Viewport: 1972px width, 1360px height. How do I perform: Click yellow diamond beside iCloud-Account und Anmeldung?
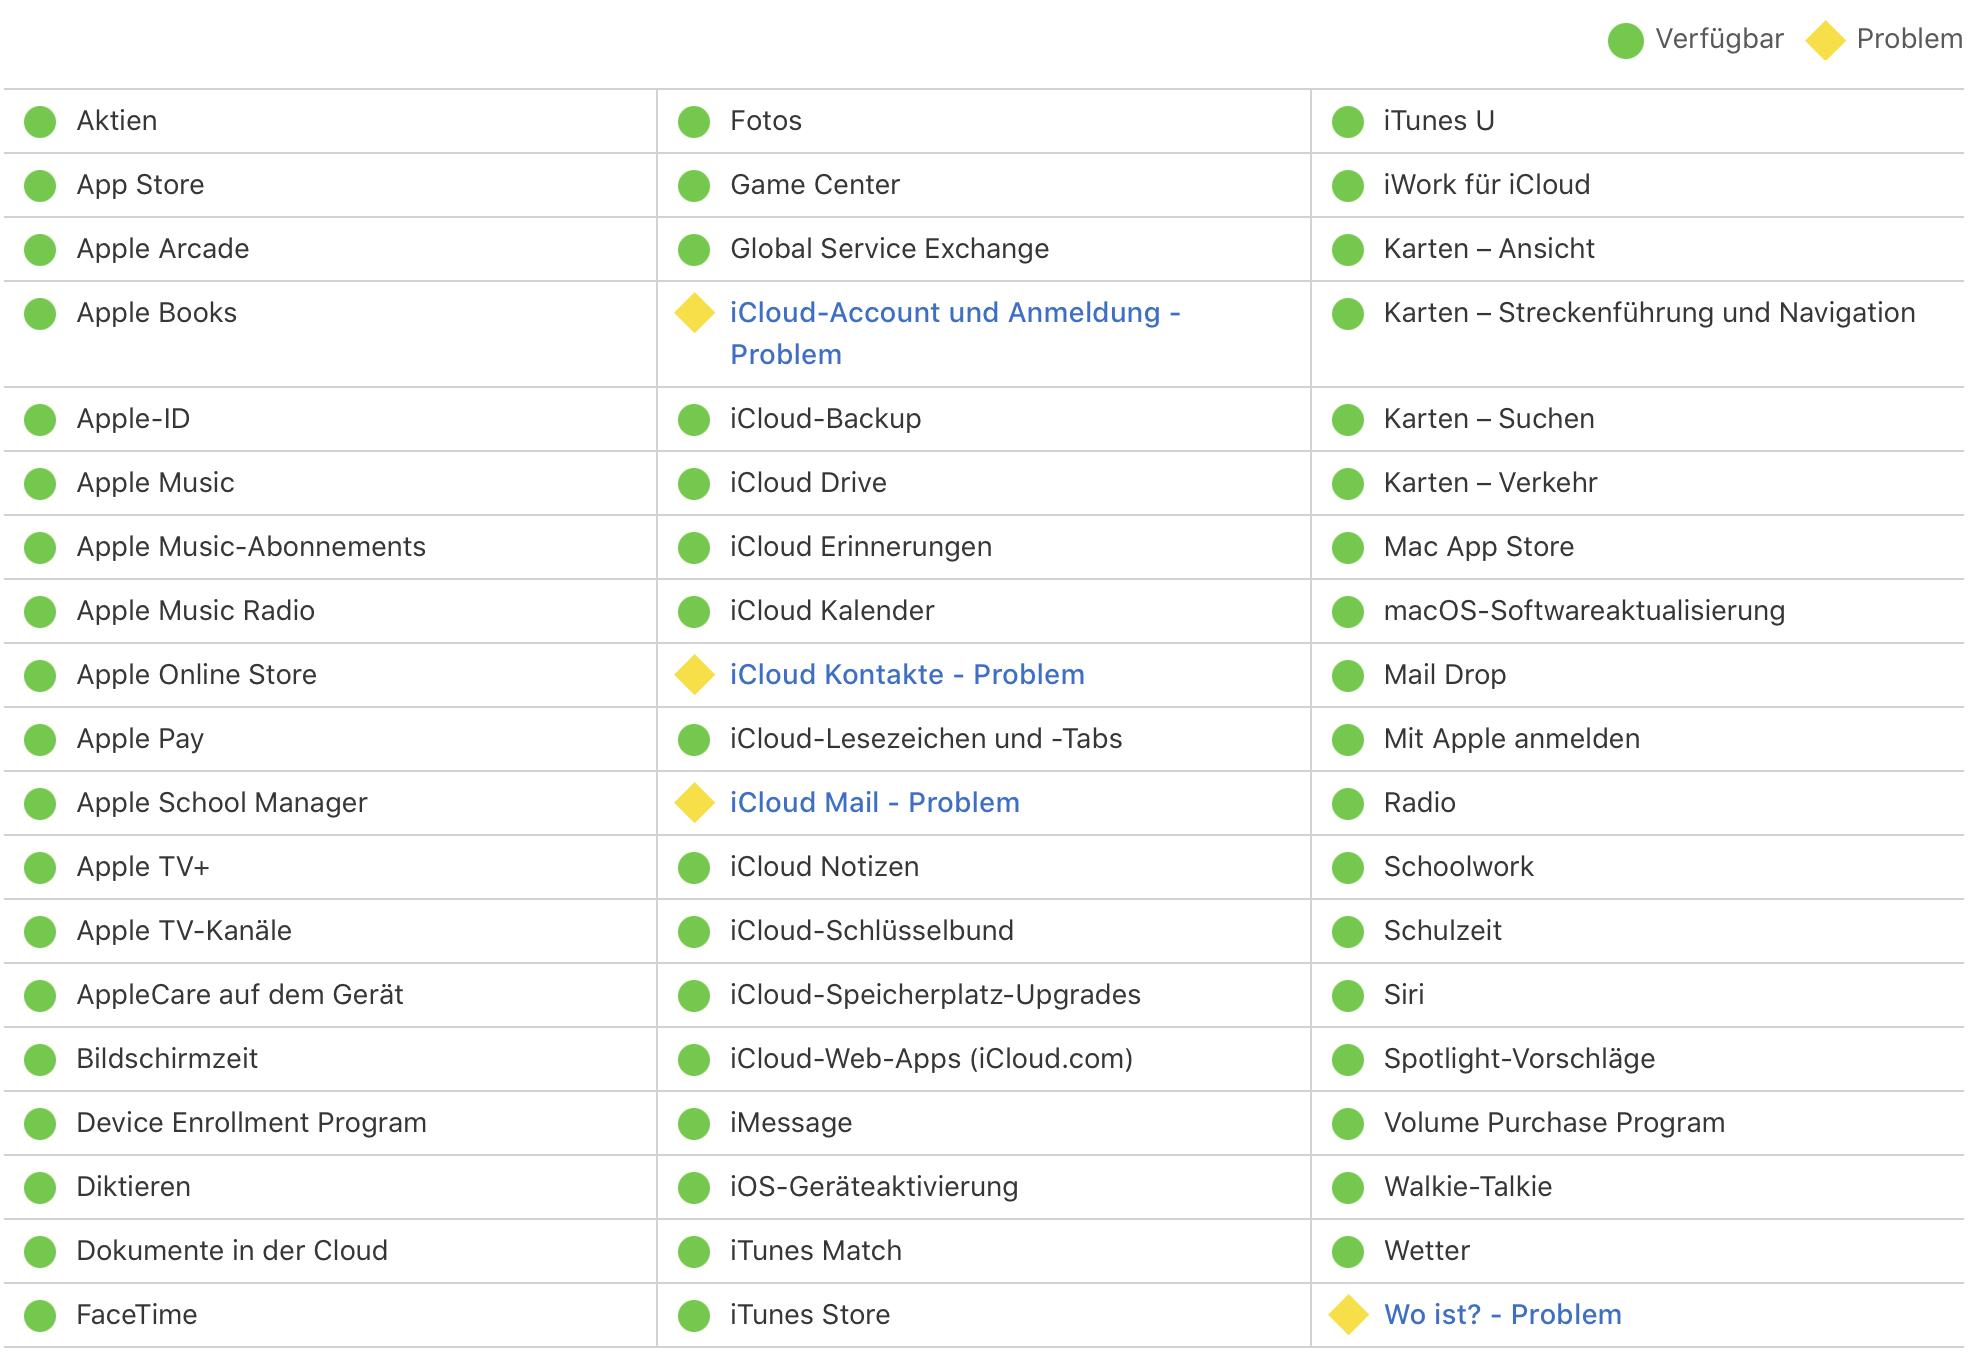click(x=694, y=313)
